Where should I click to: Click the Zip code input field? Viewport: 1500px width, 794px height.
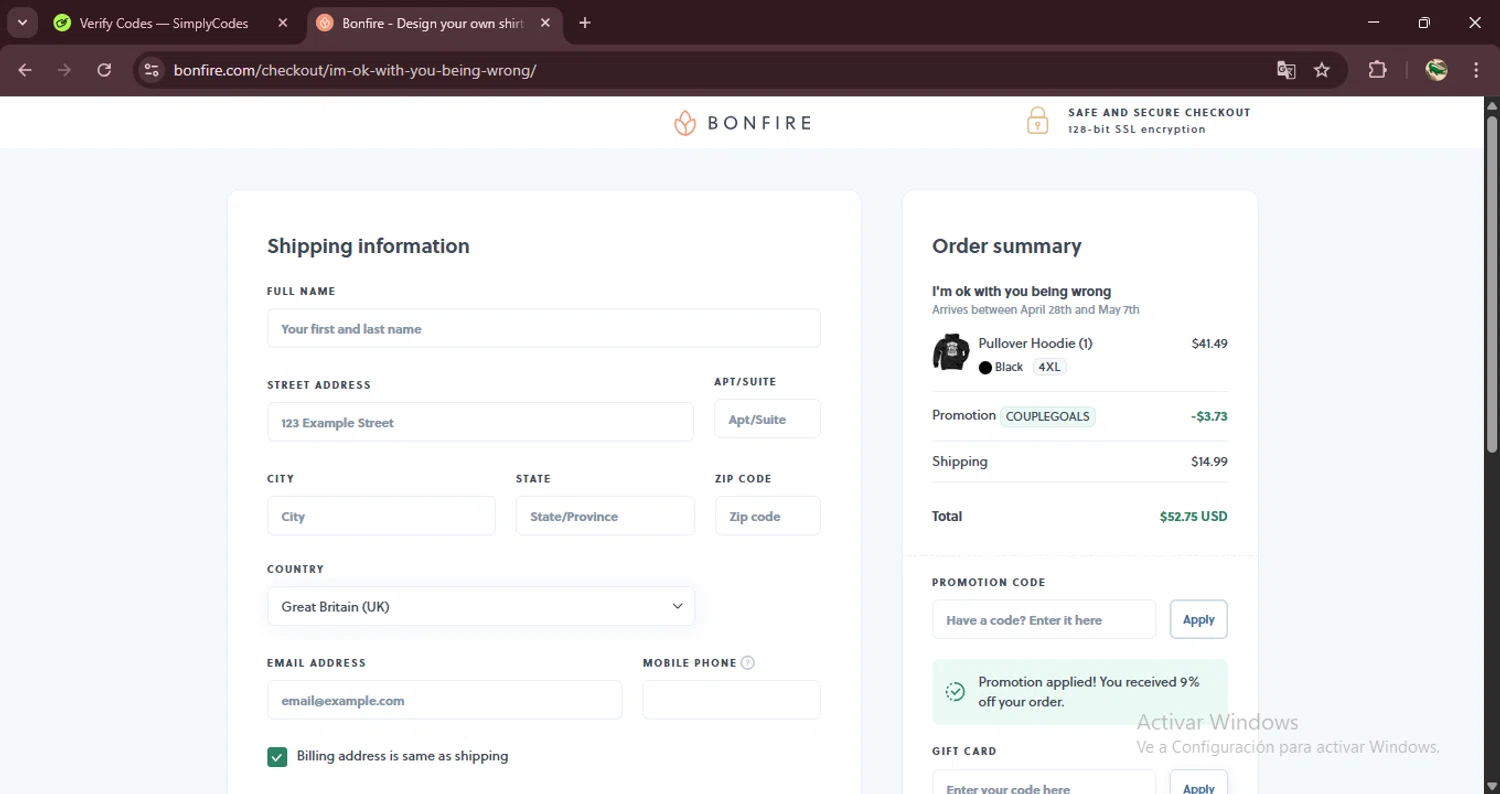(768, 516)
